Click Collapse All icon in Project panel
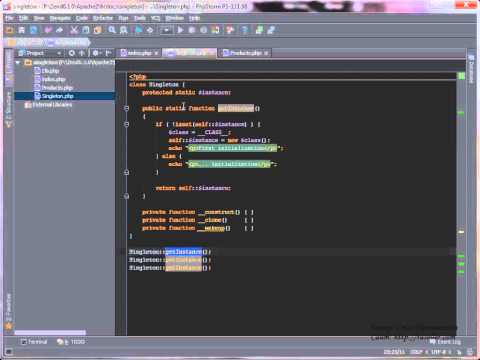Image resolution: width=480 pixels, height=360 pixels. coord(82,53)
